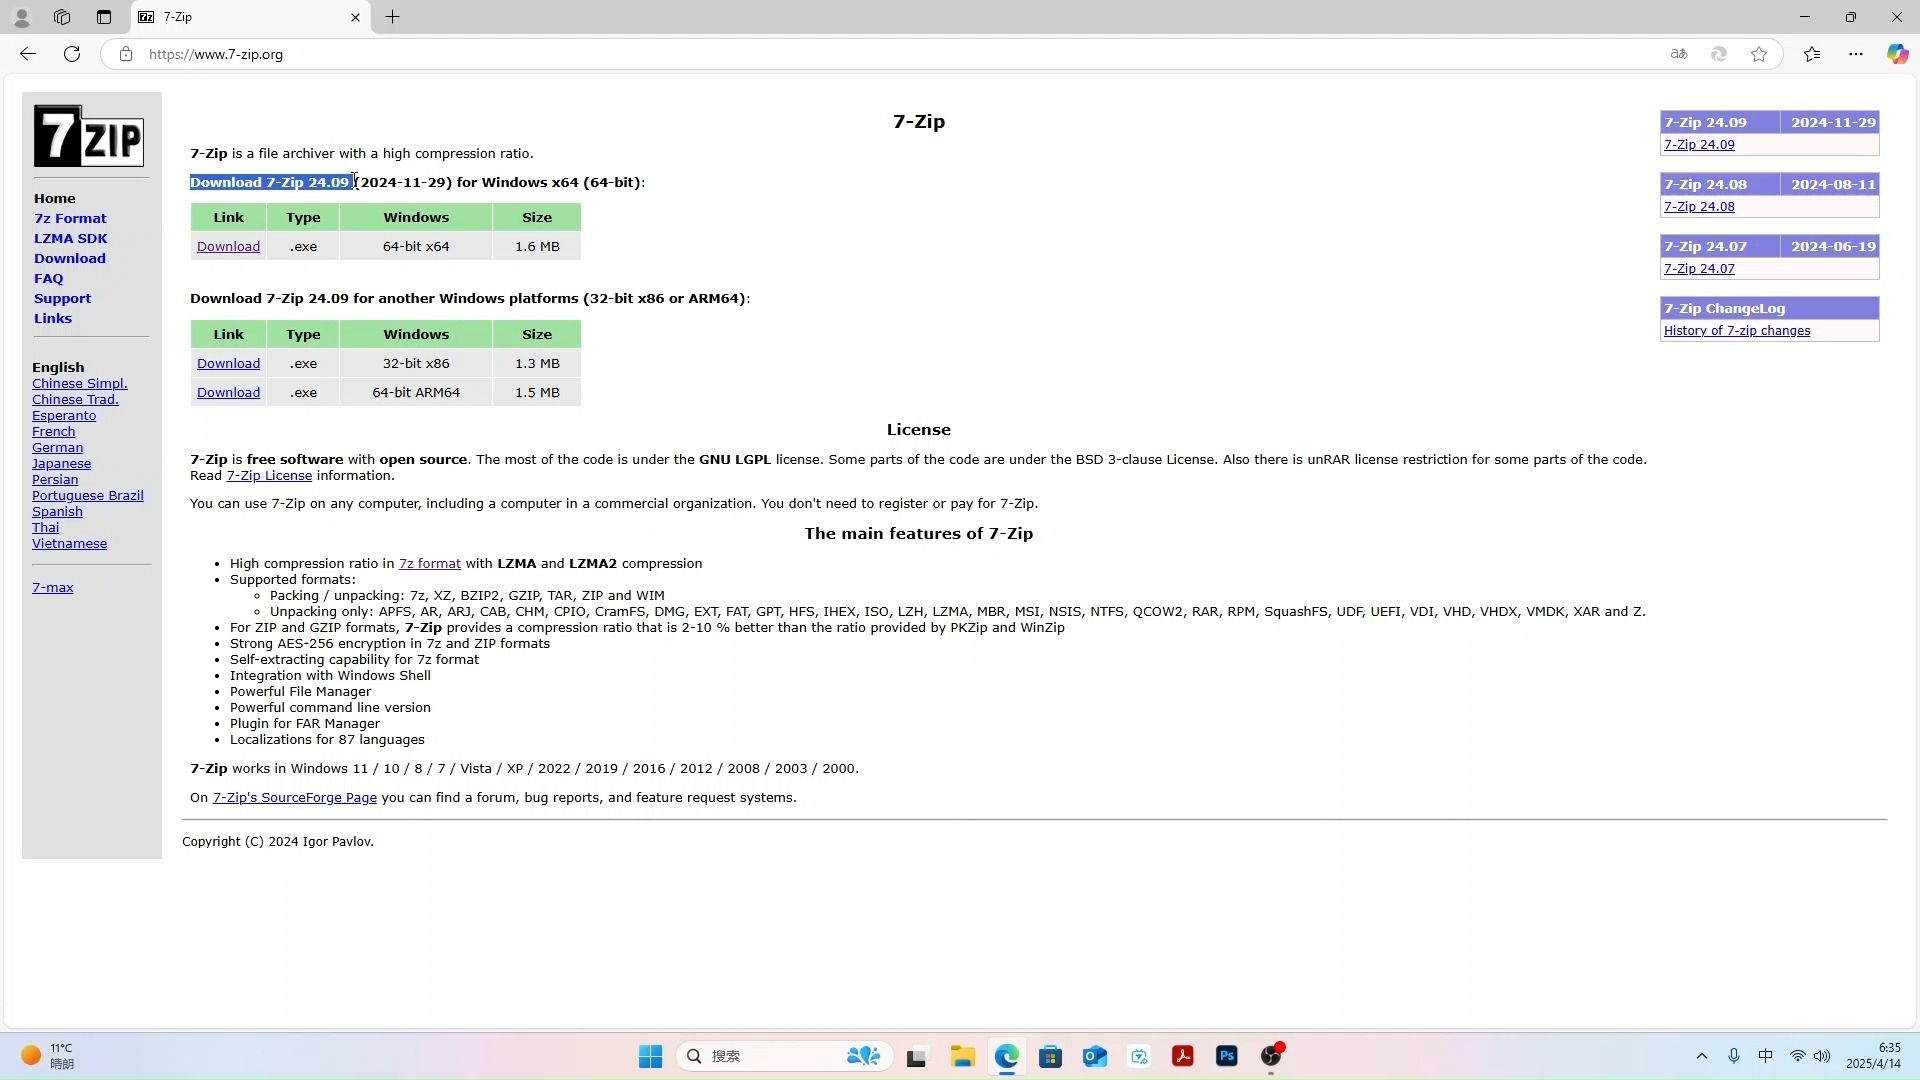Open the translate page icon

[x=1679, y=54]
